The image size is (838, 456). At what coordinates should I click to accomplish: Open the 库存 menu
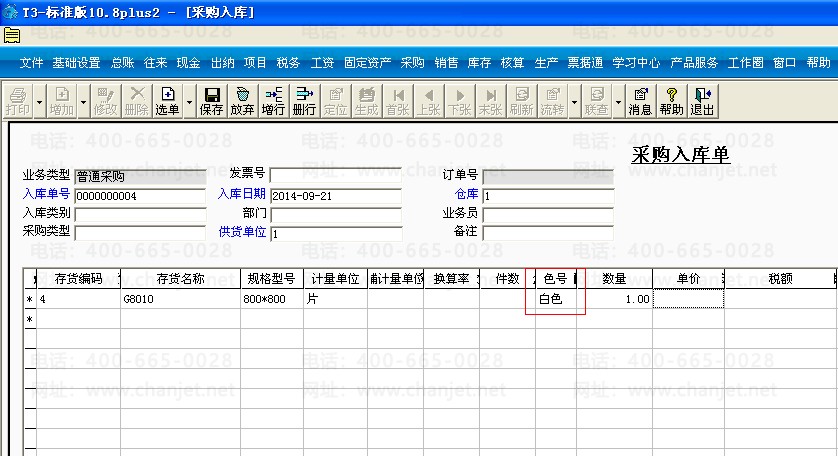tap(479, 63)
